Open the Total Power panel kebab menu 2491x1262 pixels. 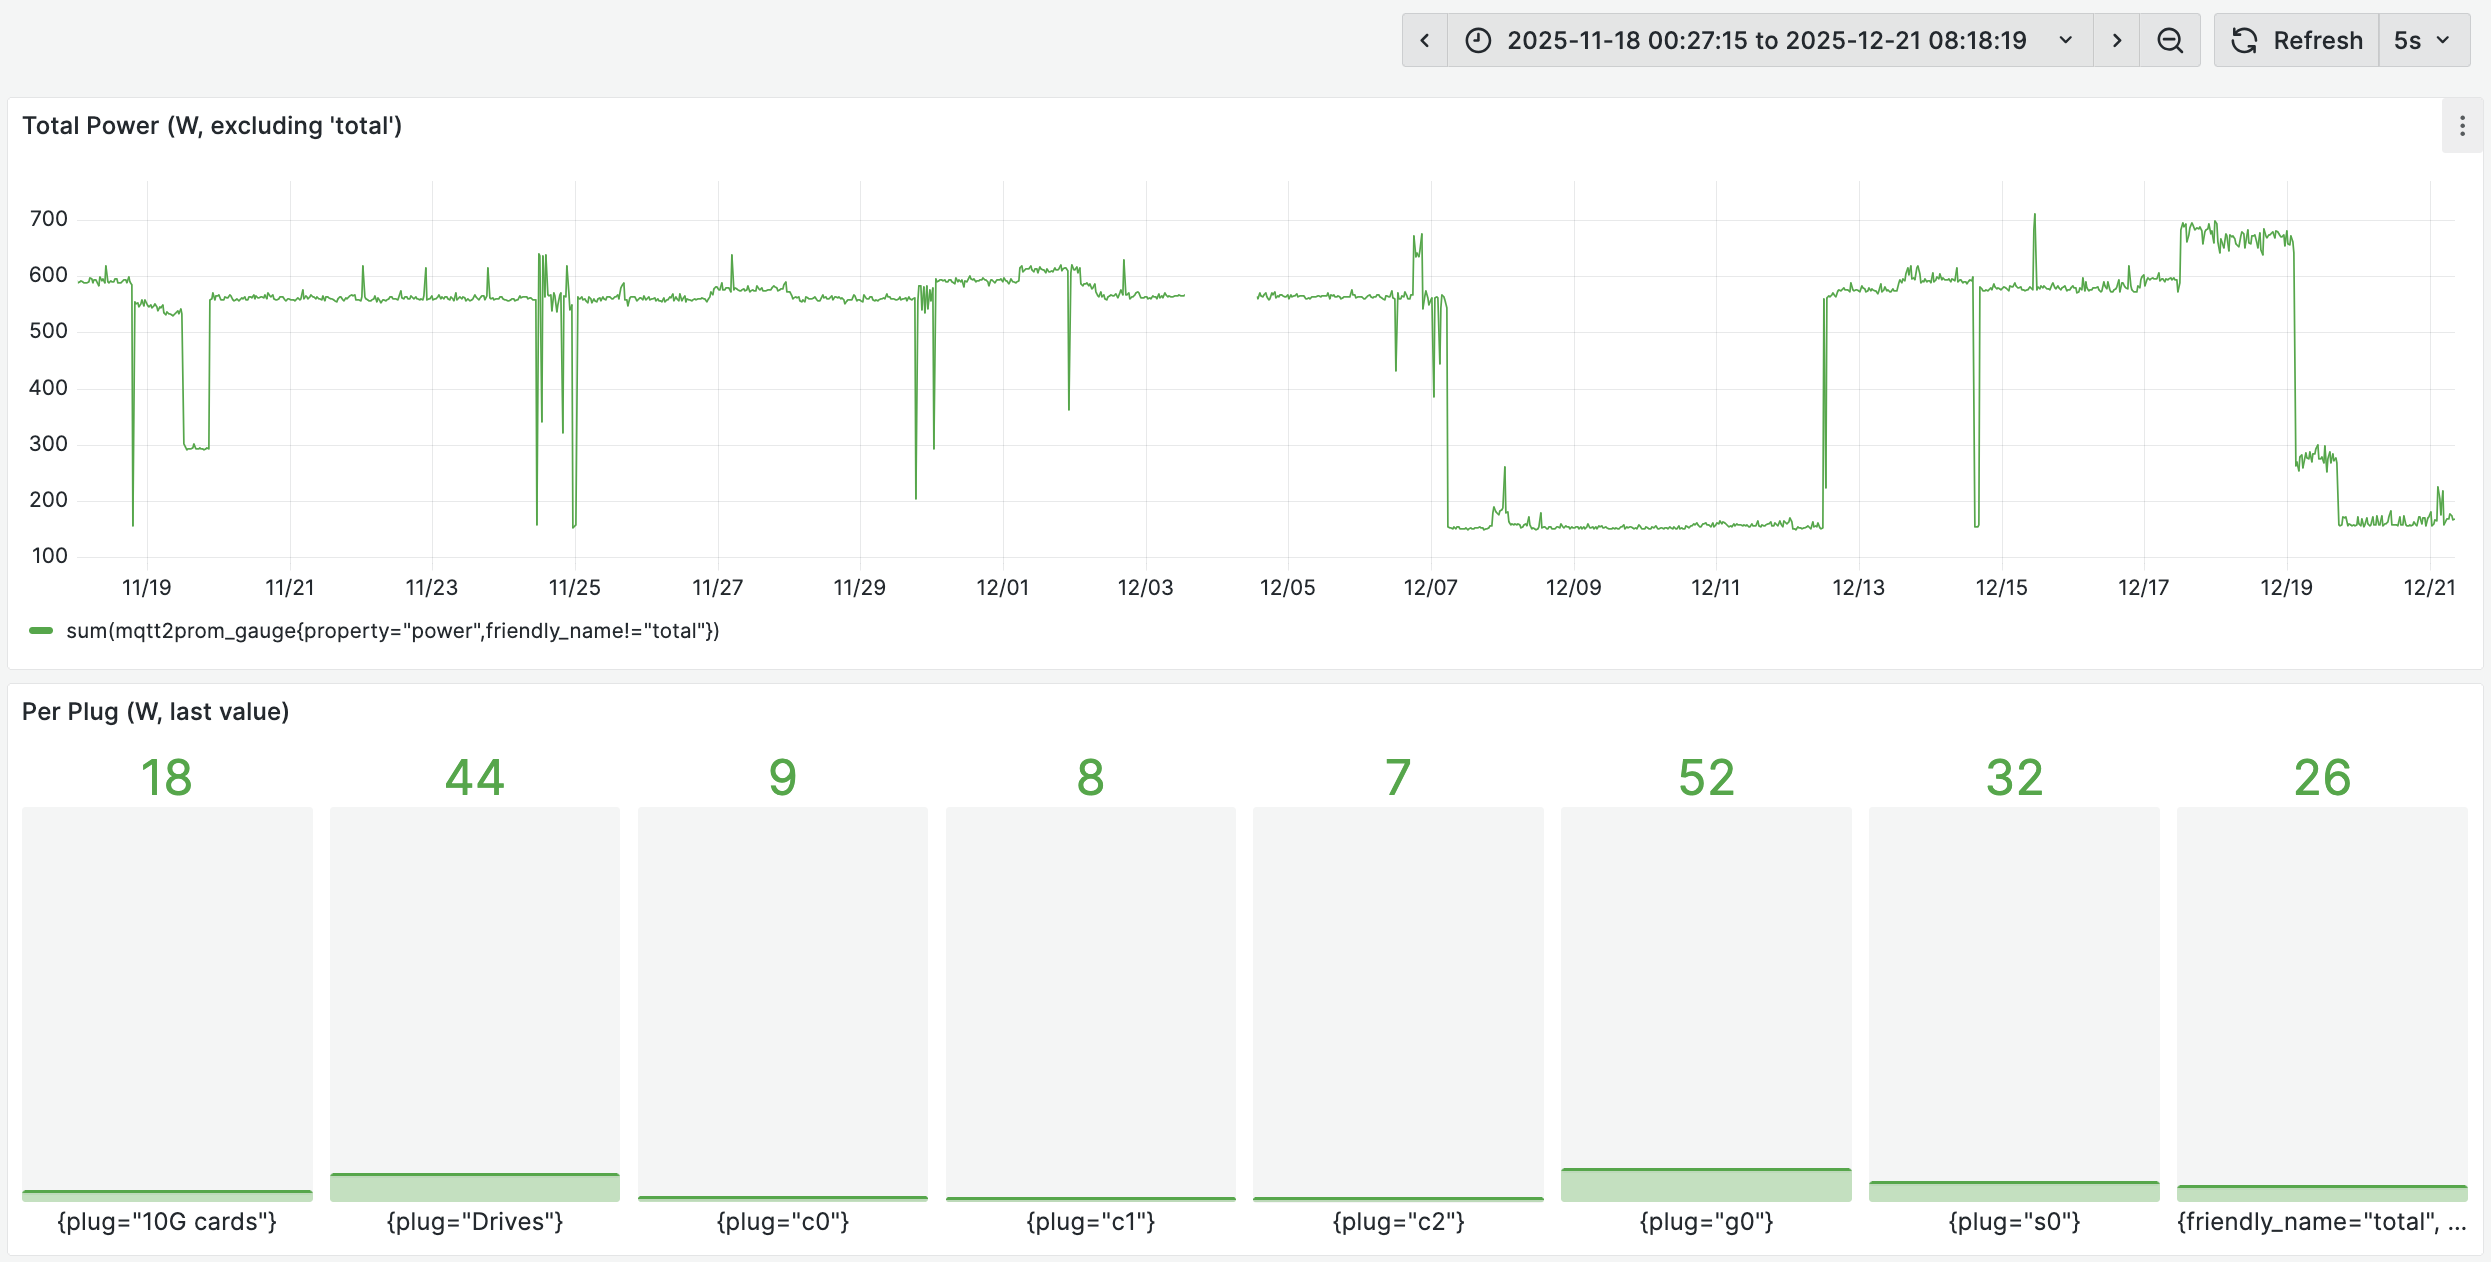pyautogui.click(x=2462, y=125)
